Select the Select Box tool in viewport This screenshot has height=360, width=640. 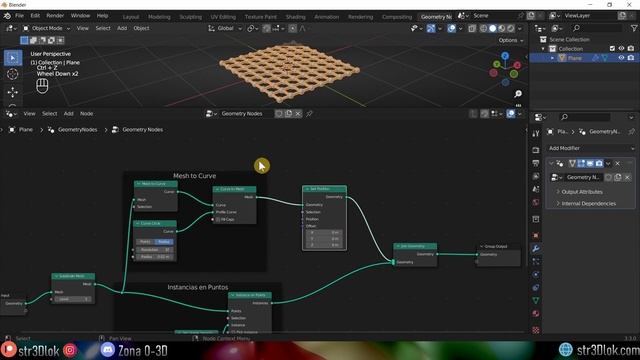pyautogui.click(x=13, y=58)
